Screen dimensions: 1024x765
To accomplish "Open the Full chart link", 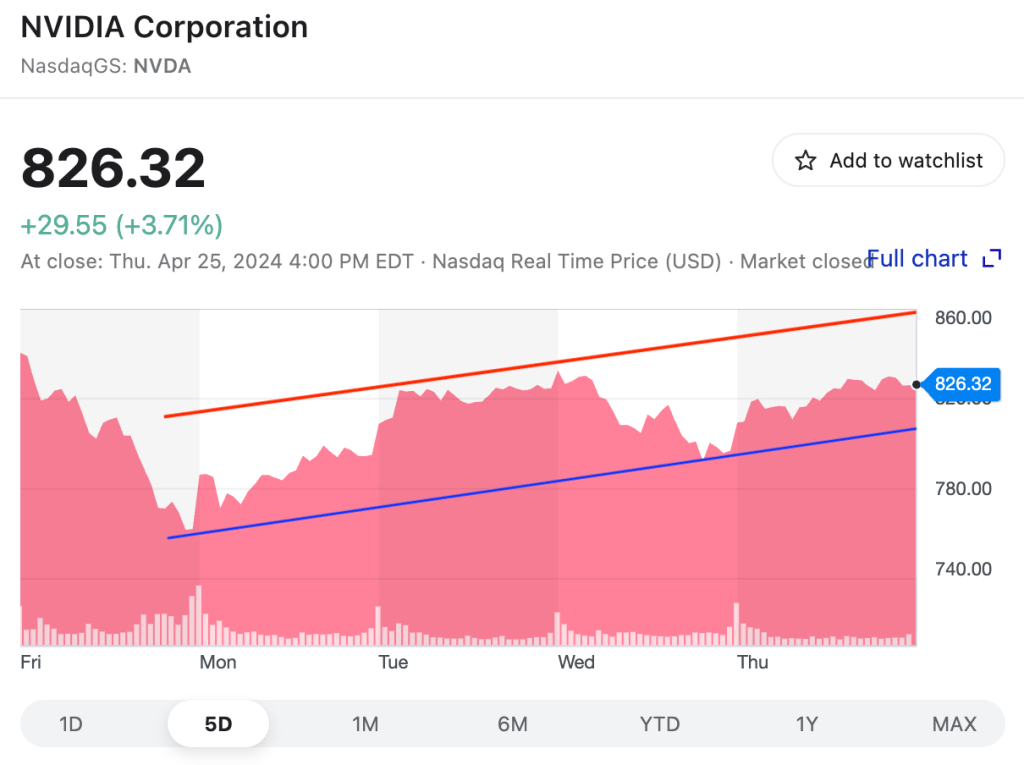I will (917, 259).
